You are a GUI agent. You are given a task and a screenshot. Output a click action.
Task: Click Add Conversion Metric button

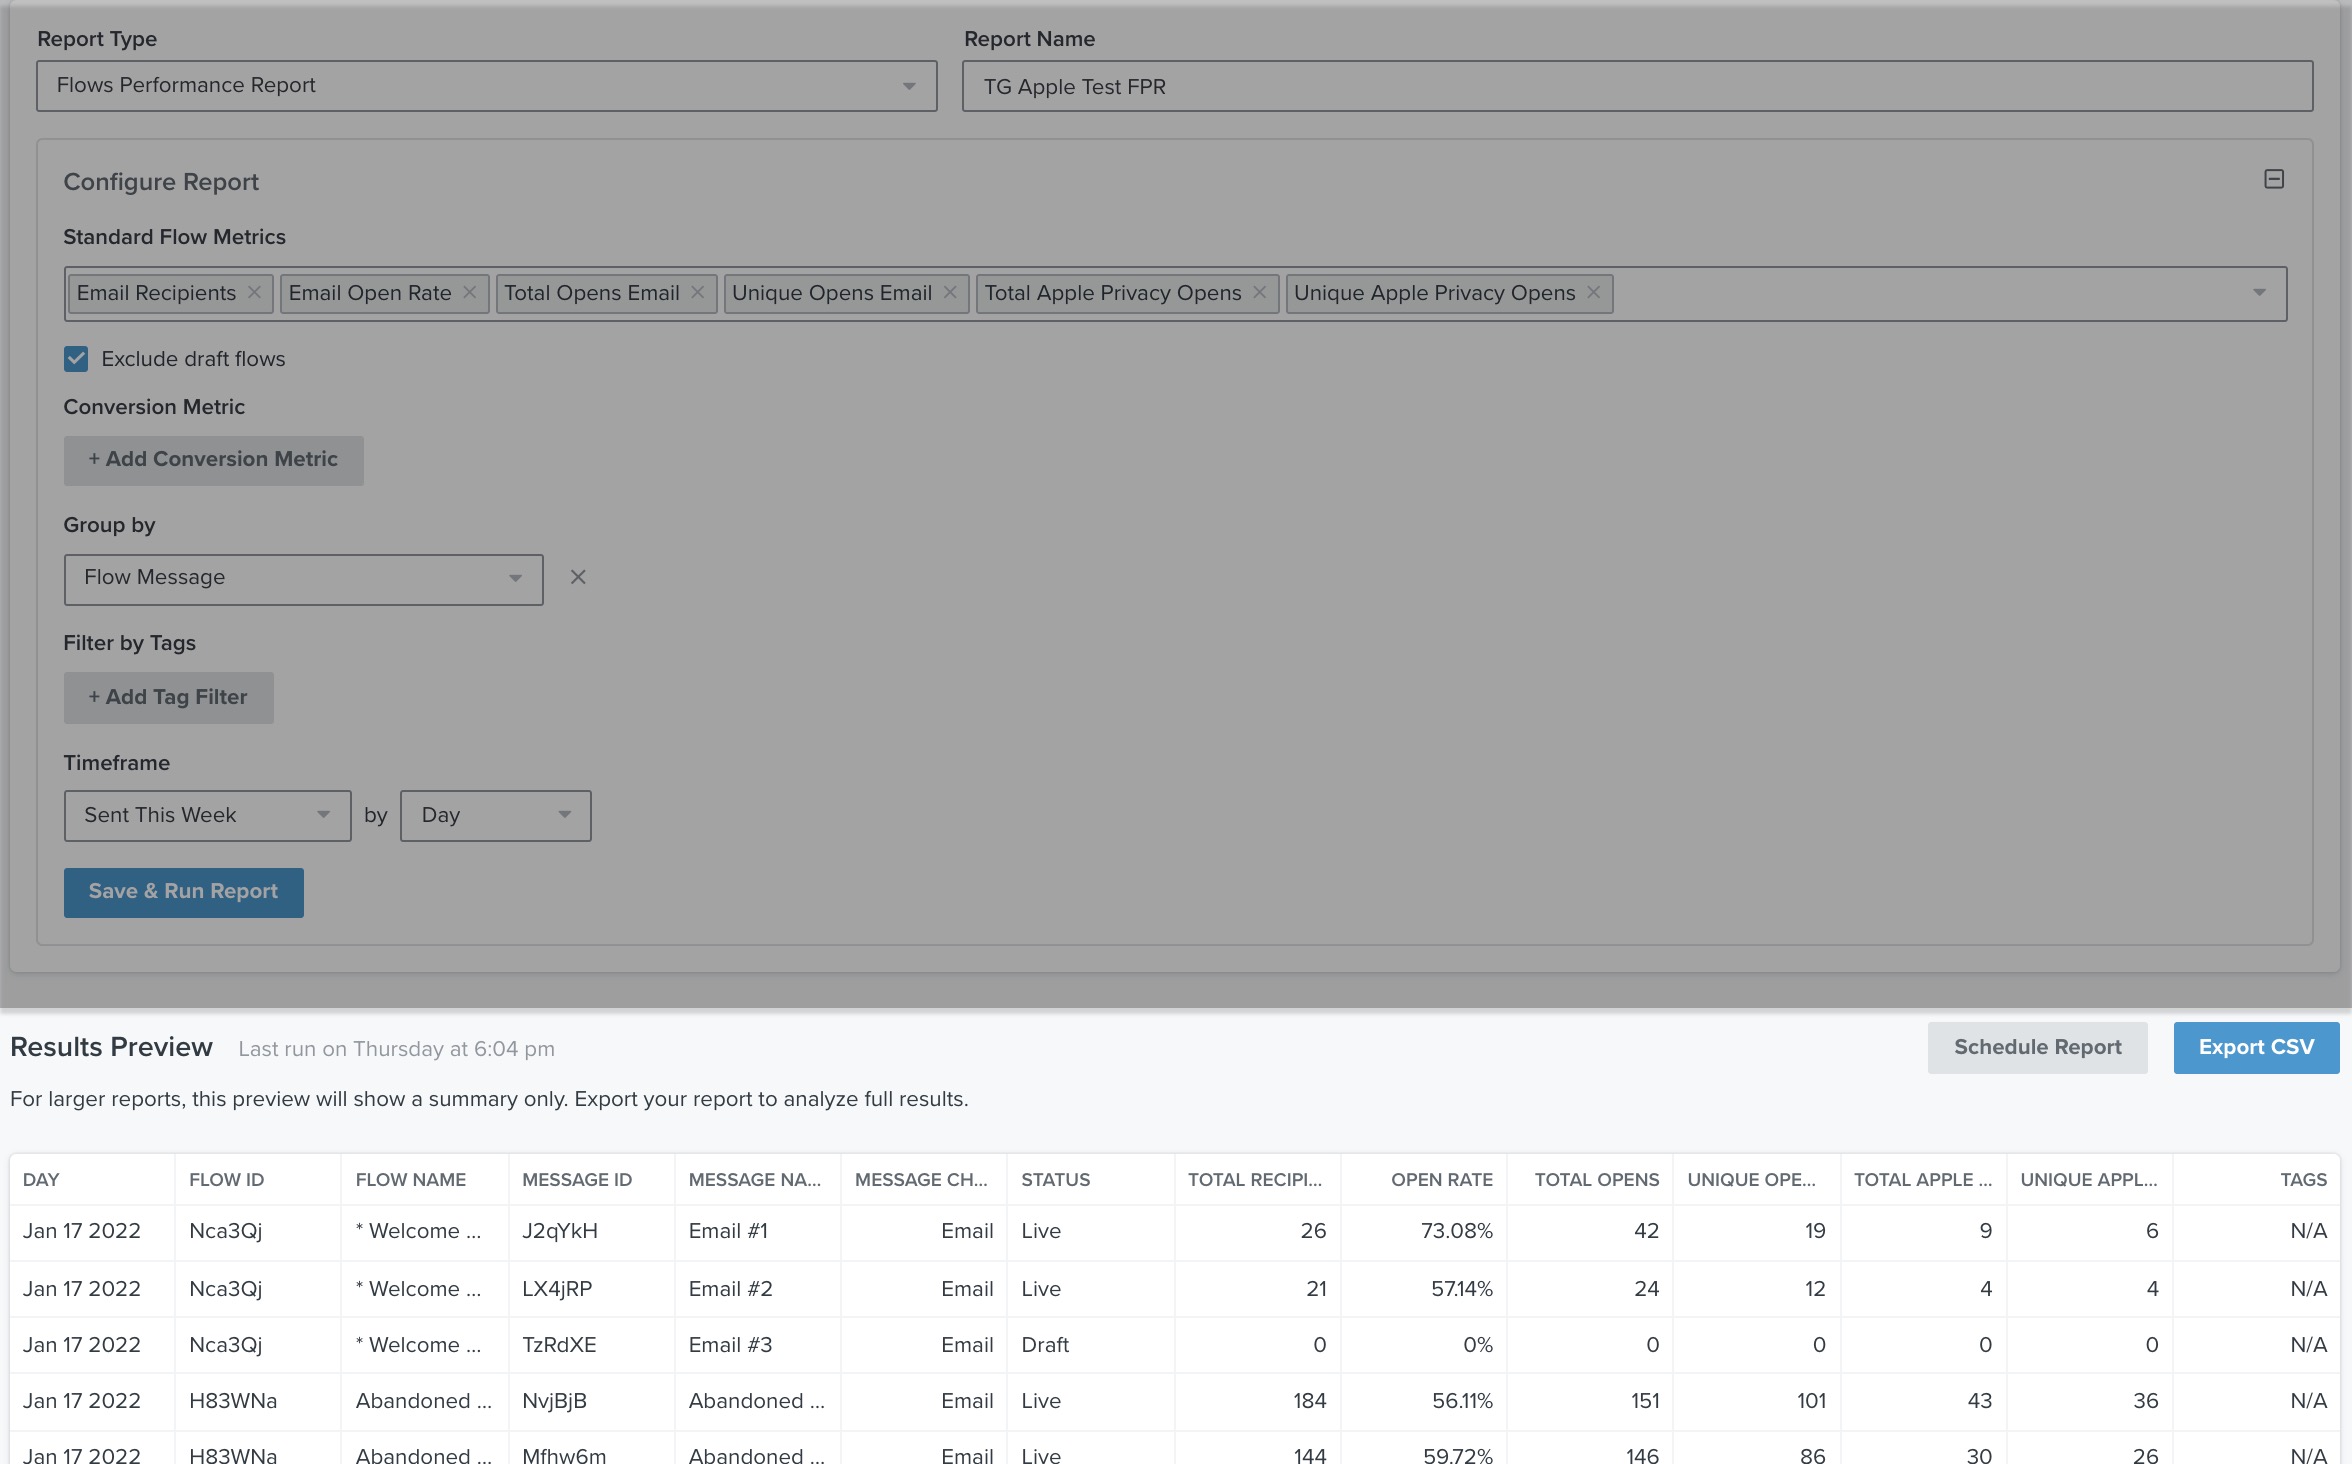pyautogui.click(x=212, y=457)
